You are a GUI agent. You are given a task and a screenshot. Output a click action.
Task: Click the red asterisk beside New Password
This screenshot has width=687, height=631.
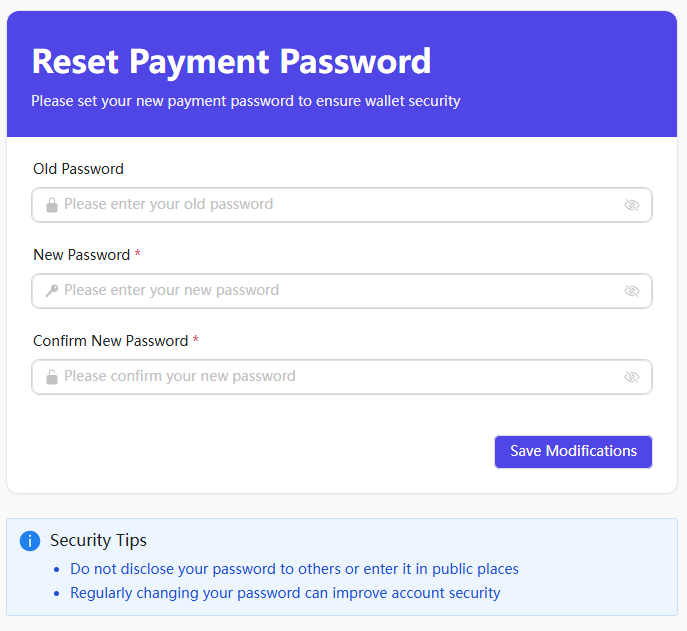138,253
